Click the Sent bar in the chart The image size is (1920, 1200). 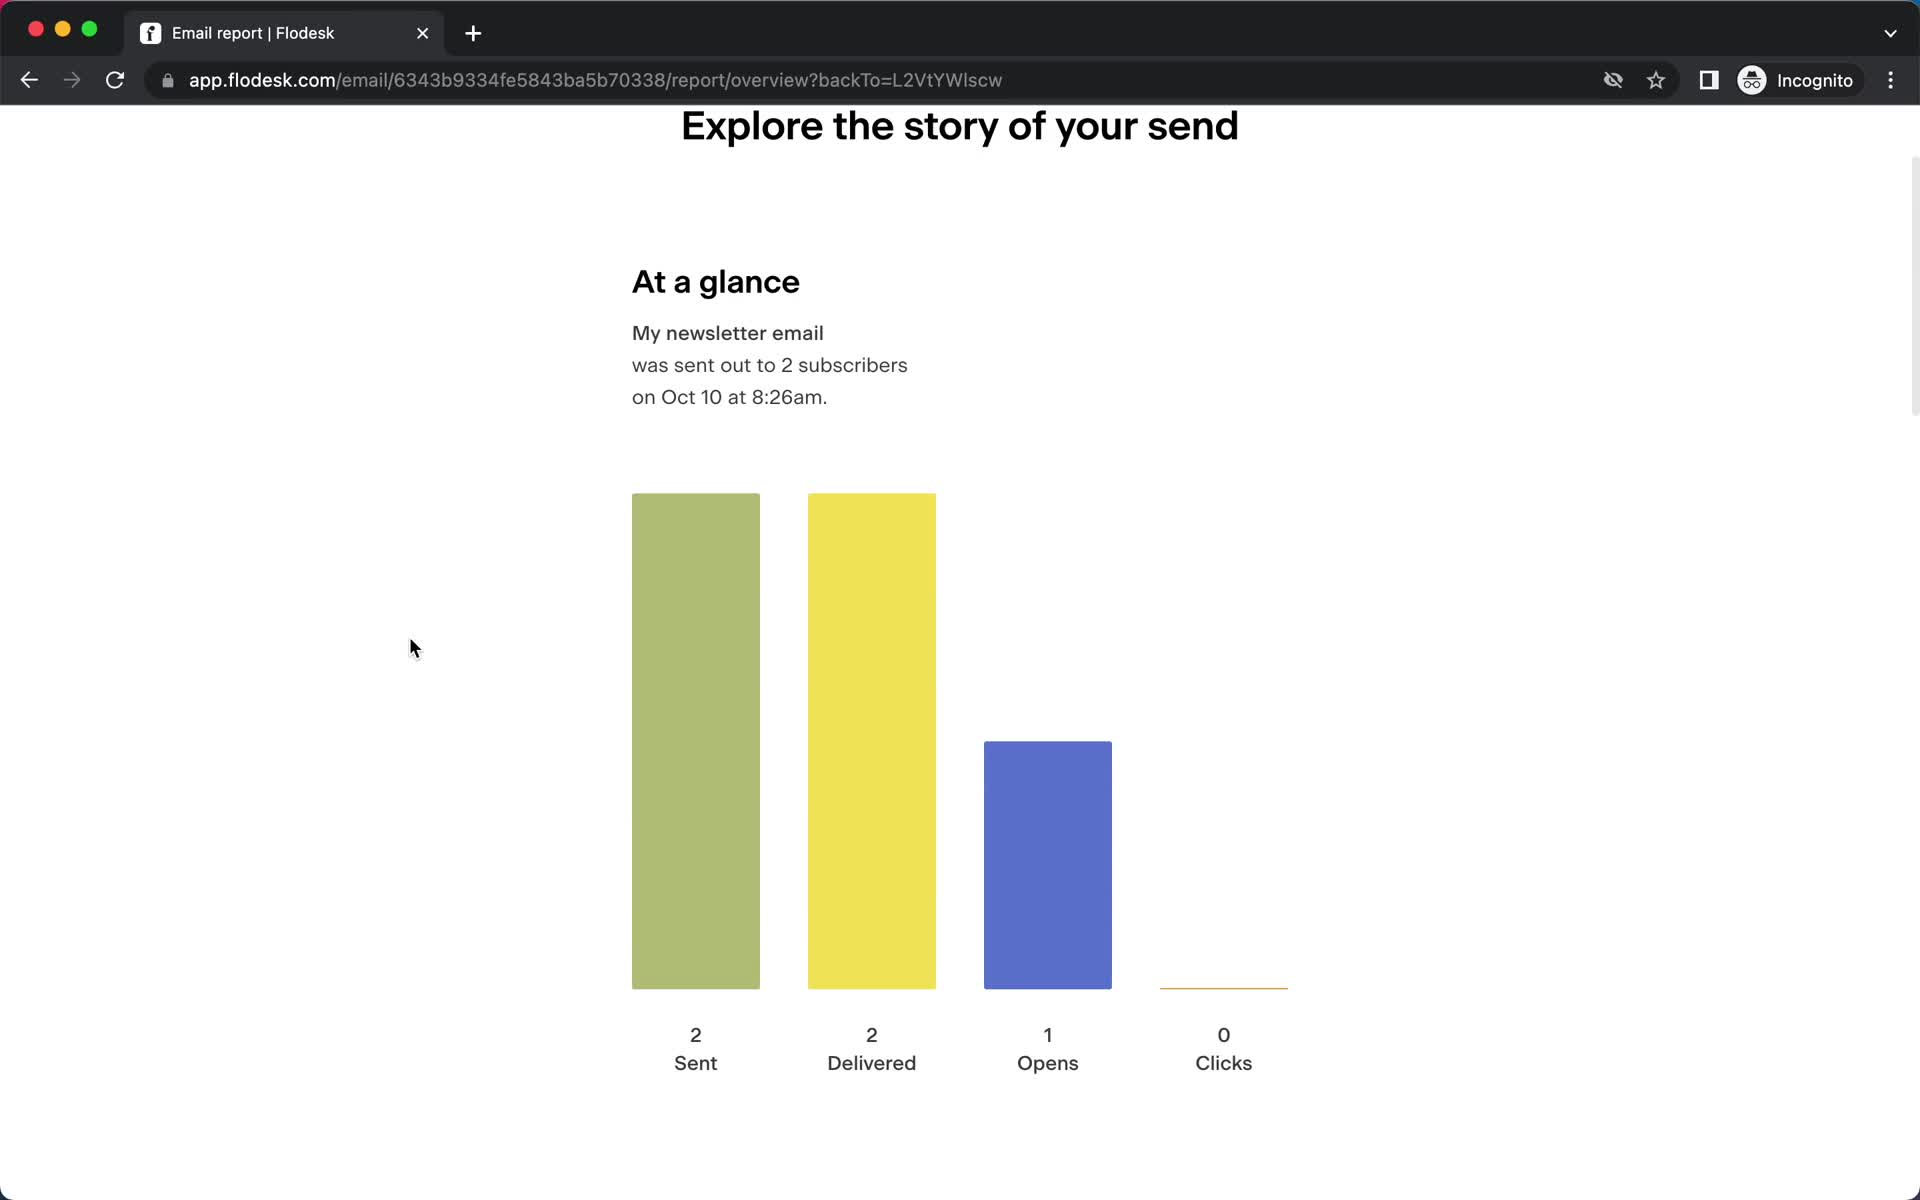point(697,741)
